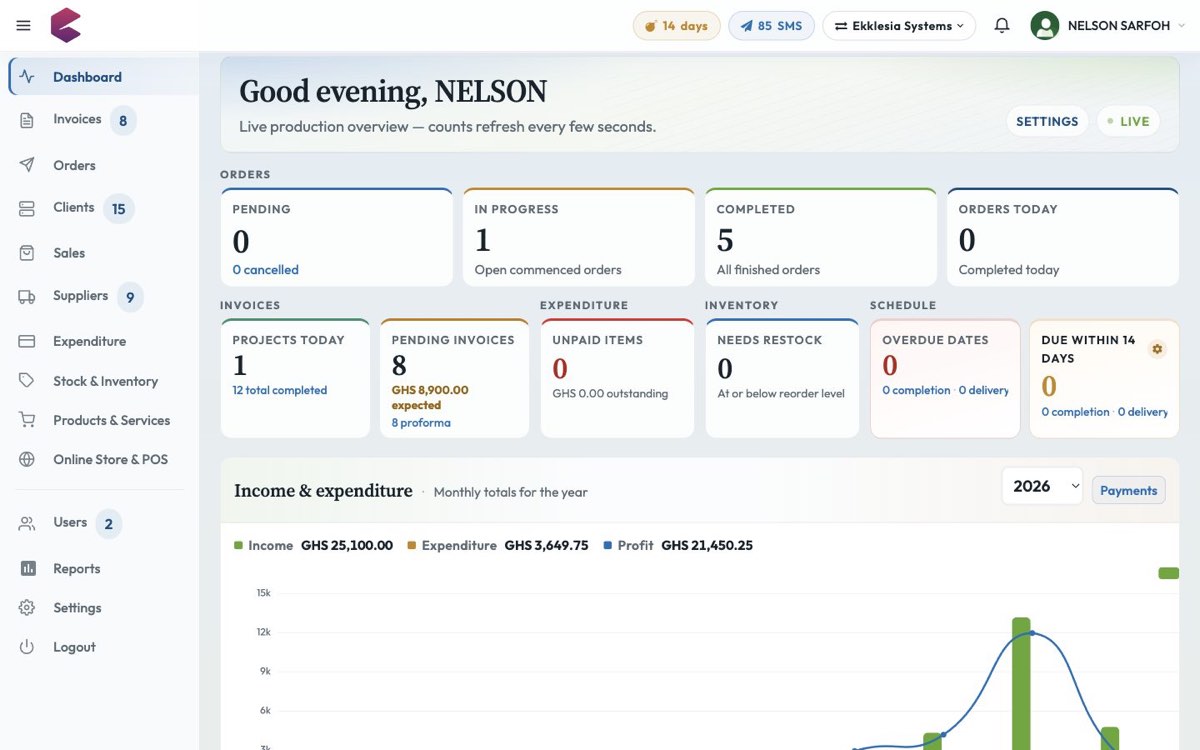Open Online Store & POS in the sidebar

click(104, 459)
